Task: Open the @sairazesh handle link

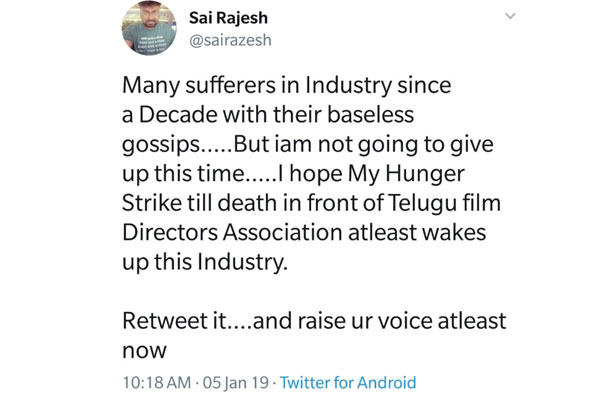Action: [x=230, y=40]
